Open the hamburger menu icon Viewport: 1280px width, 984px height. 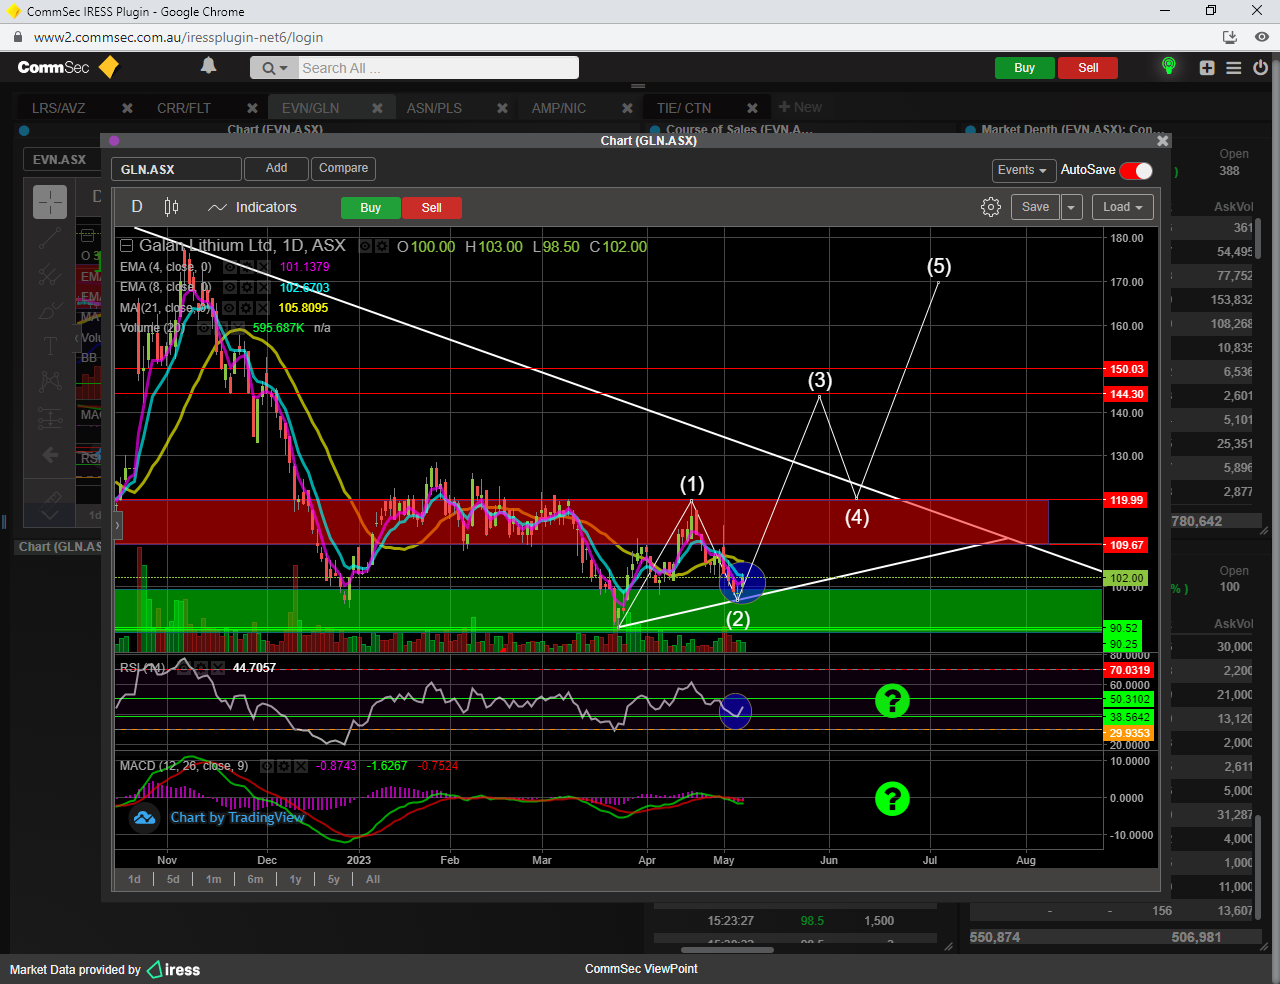(1234, 68)
